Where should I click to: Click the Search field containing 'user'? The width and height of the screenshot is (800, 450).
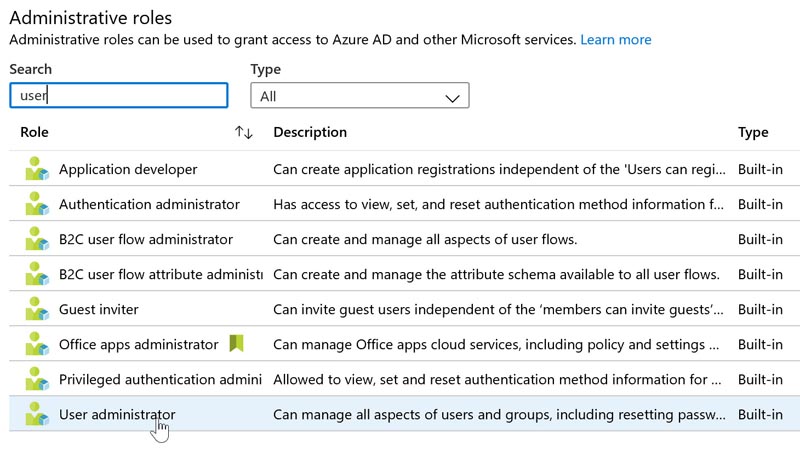click(118, 95)
